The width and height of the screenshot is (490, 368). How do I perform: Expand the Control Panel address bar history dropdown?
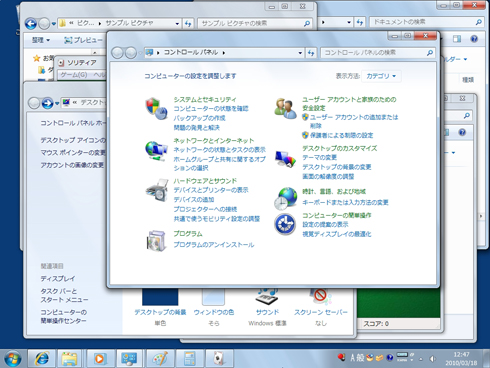[300, 53]
